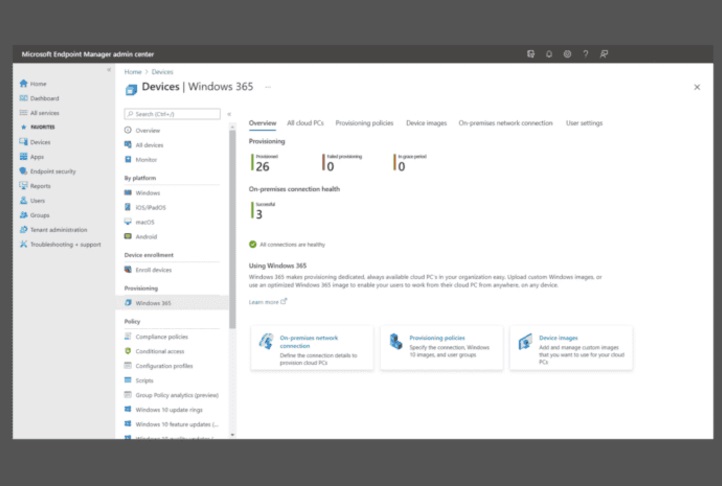Image resolution: width=722 pixels, height=488 pixels.
Task: Collapse the Devices menu with the chevron
Action: (229, 114)
